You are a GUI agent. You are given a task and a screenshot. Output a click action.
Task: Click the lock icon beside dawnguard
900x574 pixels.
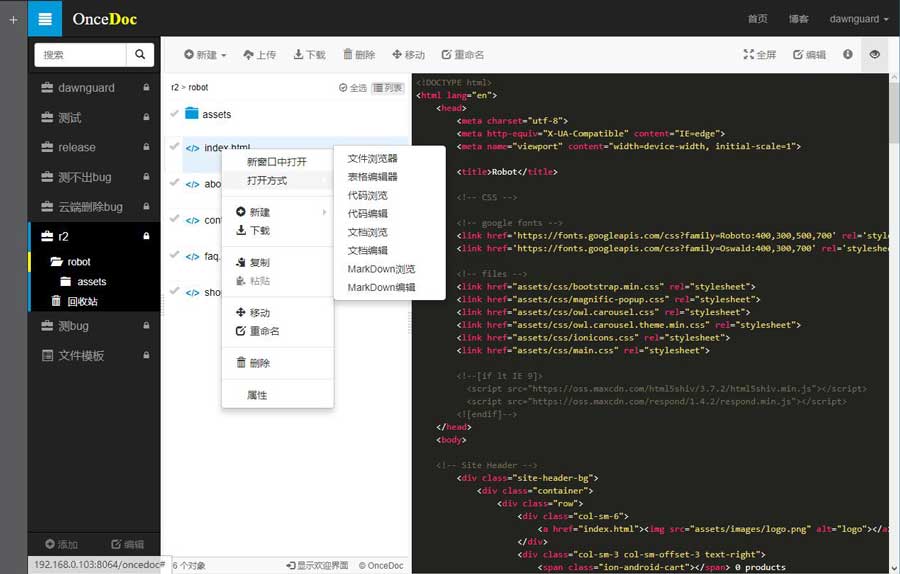(146, 87)
